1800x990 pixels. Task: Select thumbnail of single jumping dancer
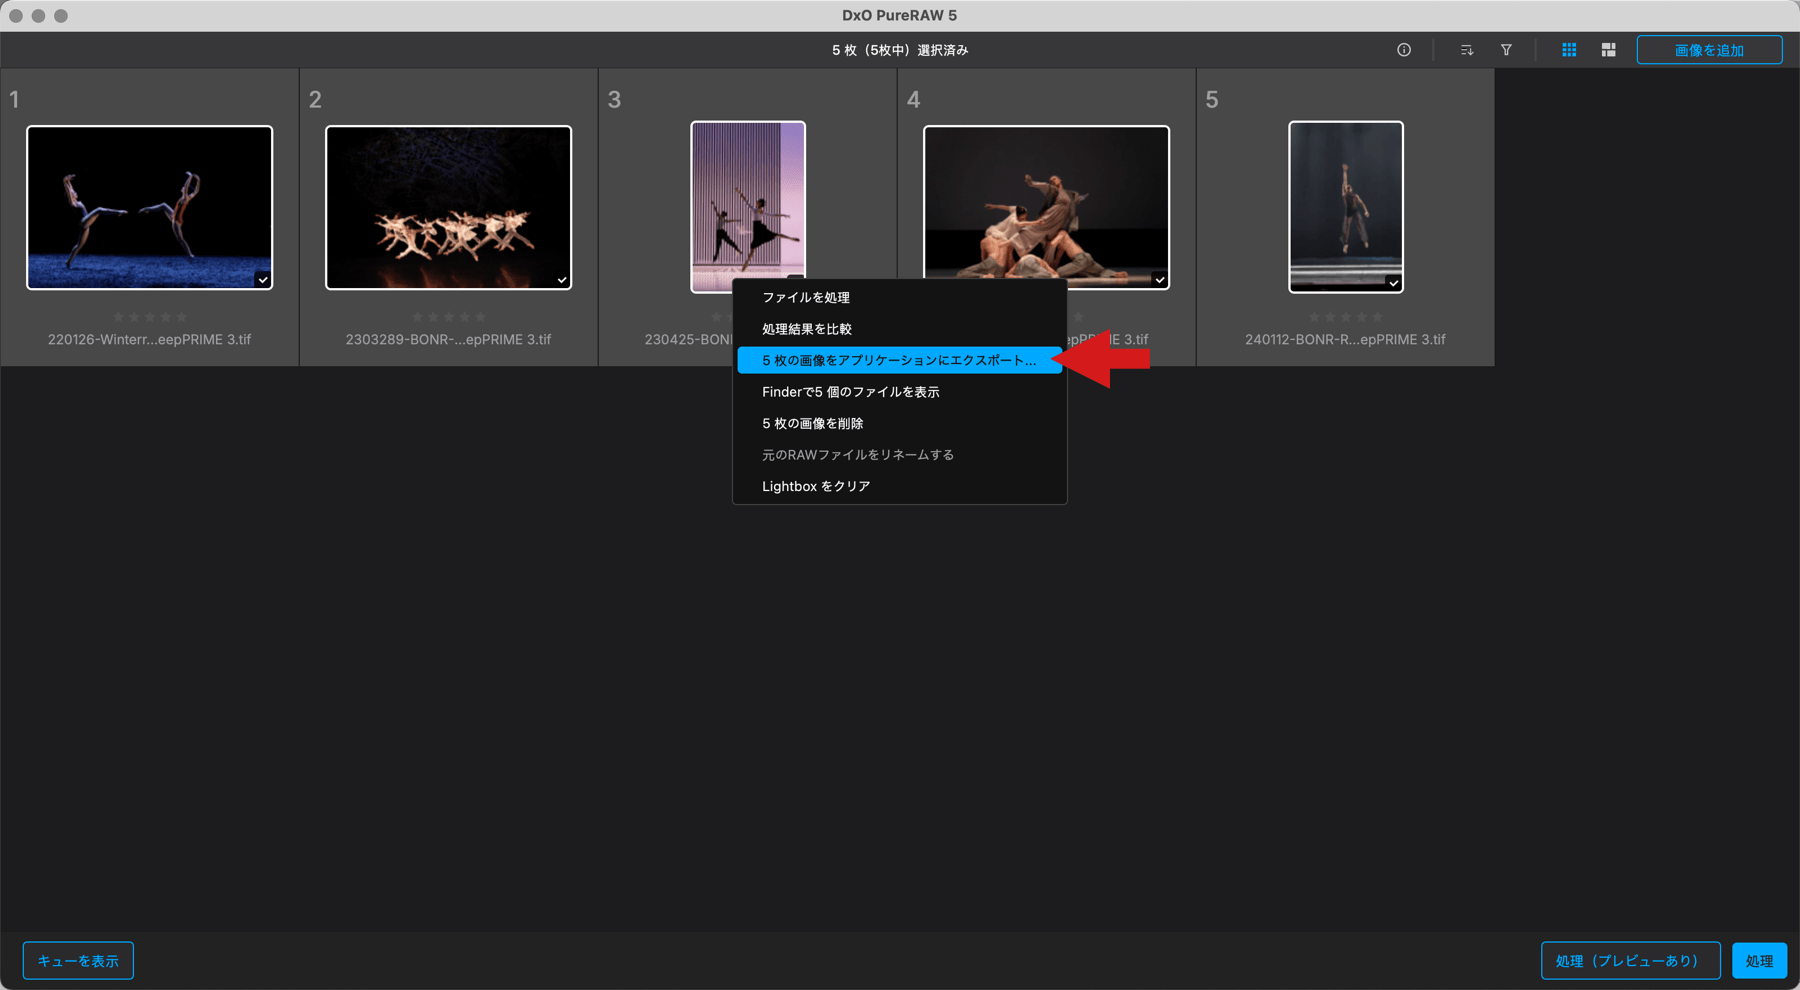(1345, 207)
